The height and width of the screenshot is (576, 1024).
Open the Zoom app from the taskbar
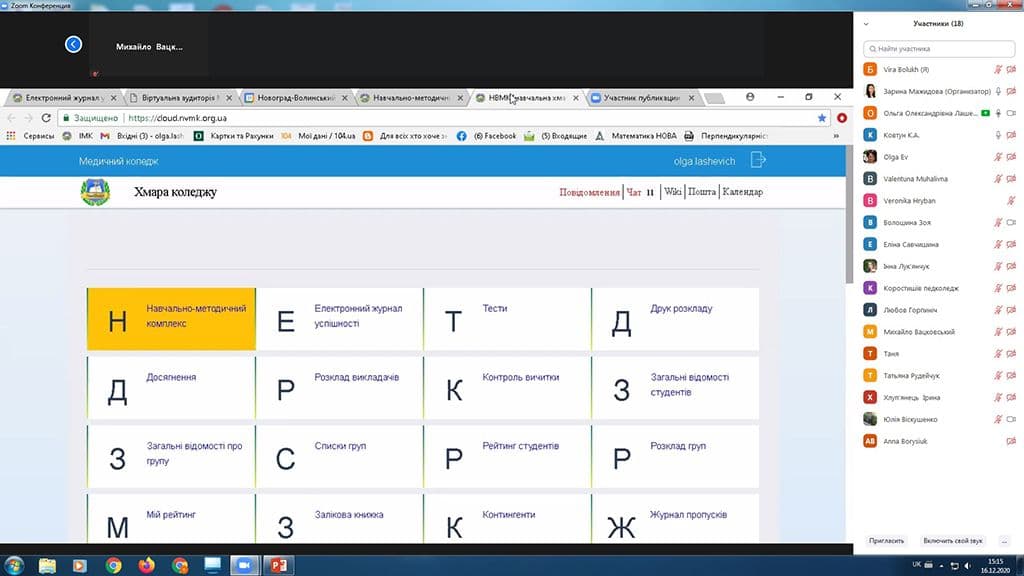coord(245,565)
